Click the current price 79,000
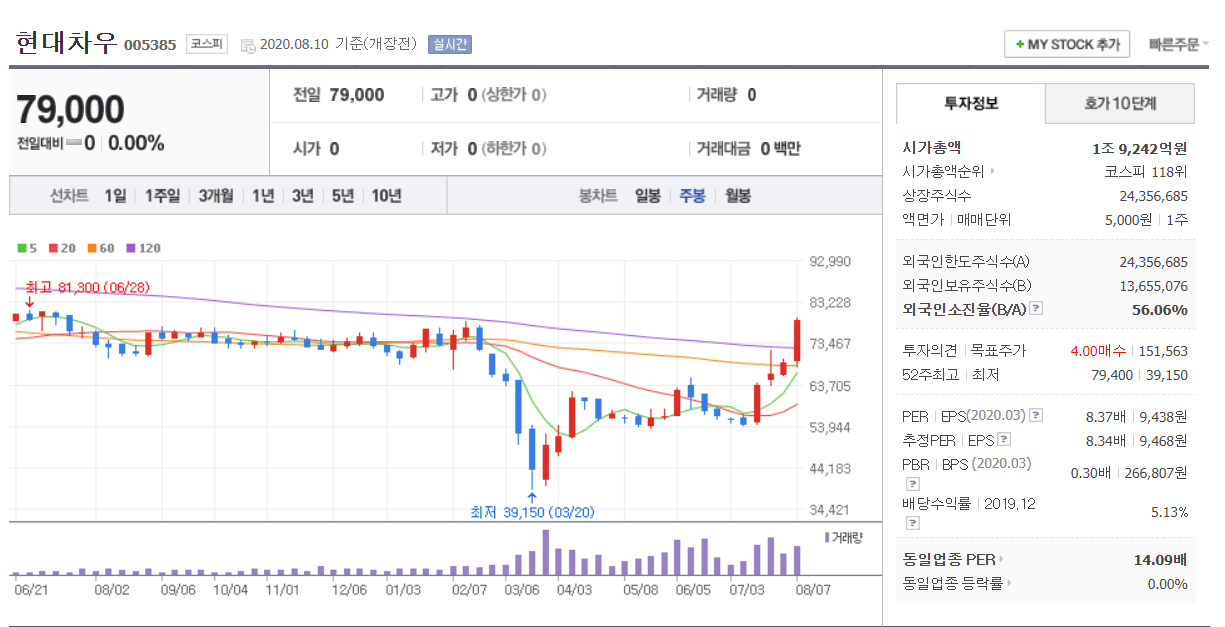Screen dimensions: 1225x627 pos(70,109)
